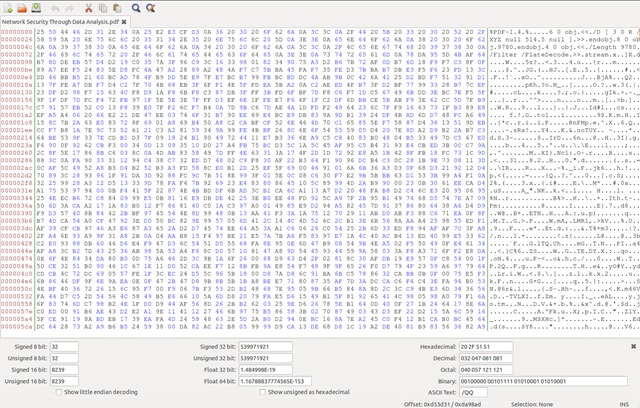The height and width of the screenshot is (408, 640).
Task: Open Find with the magnifier icon
Action: [x=136, y=8]
